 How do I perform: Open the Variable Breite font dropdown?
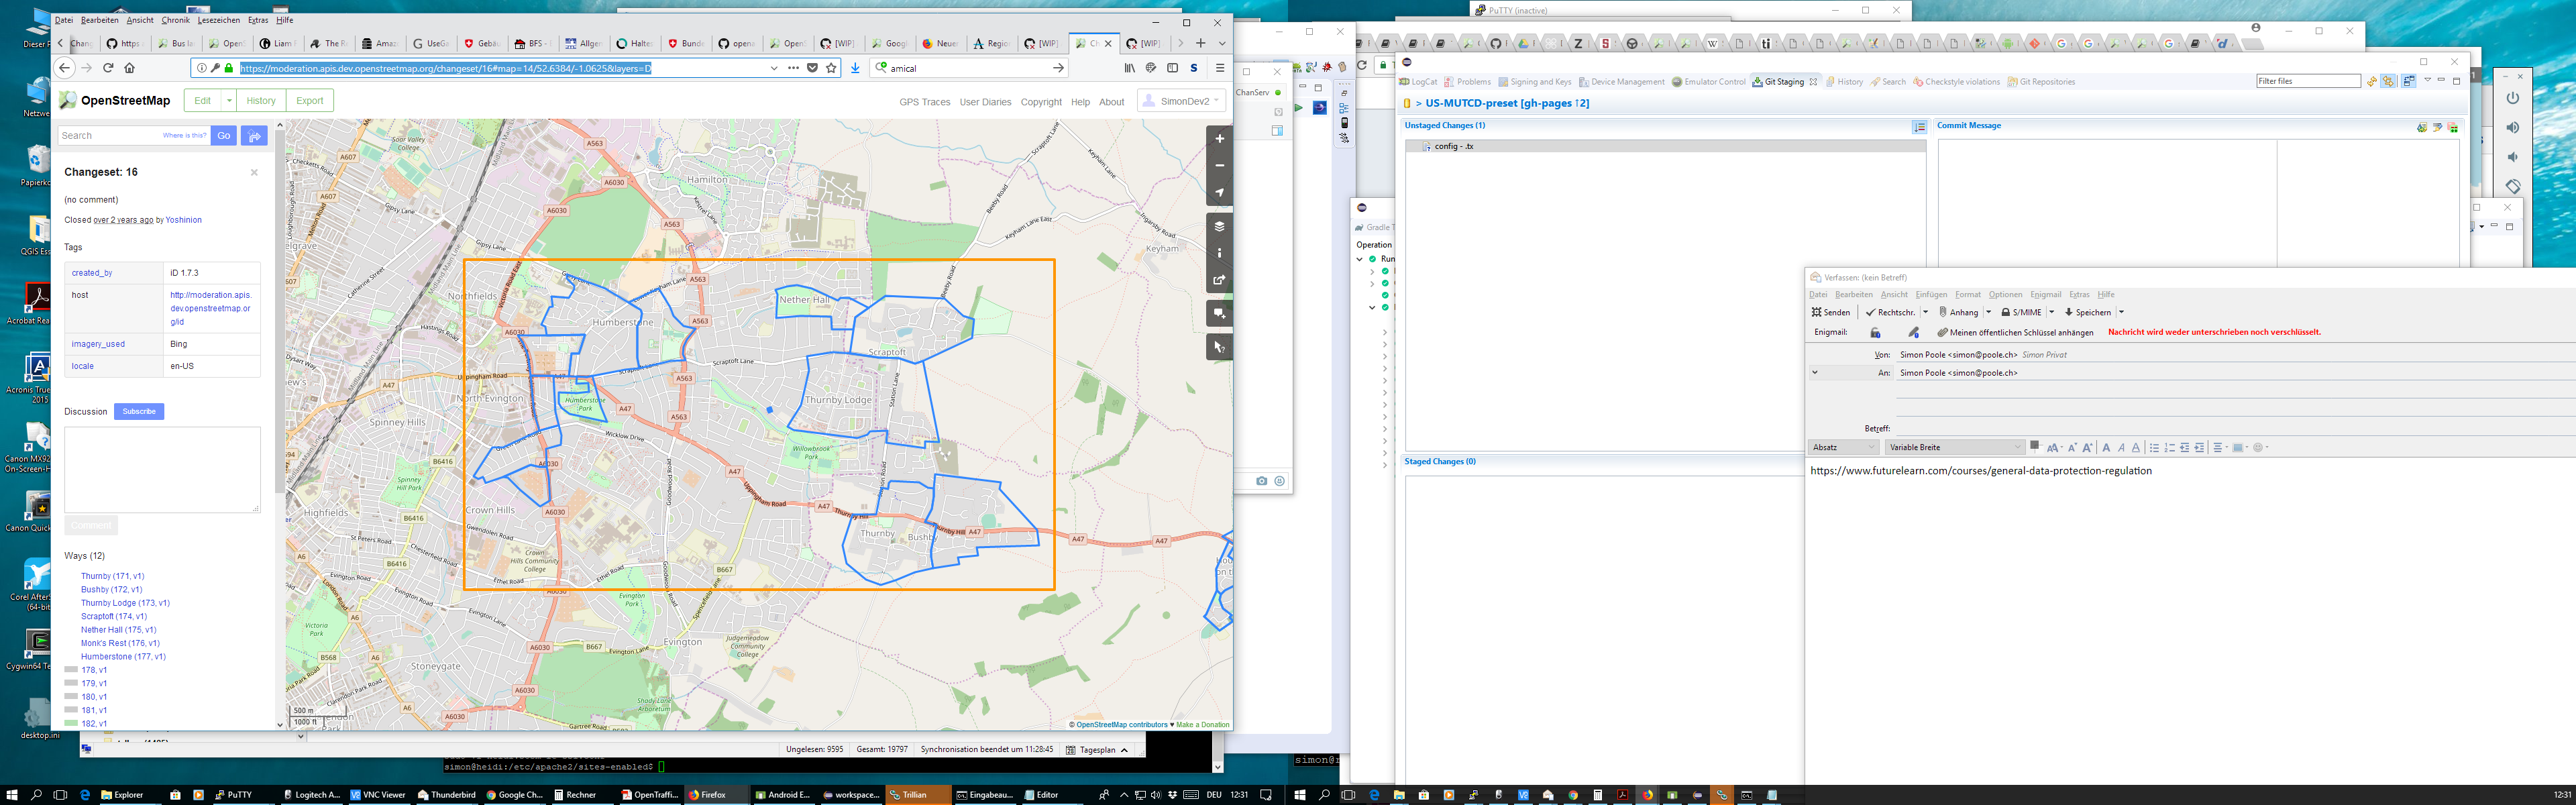(1954, 448)
